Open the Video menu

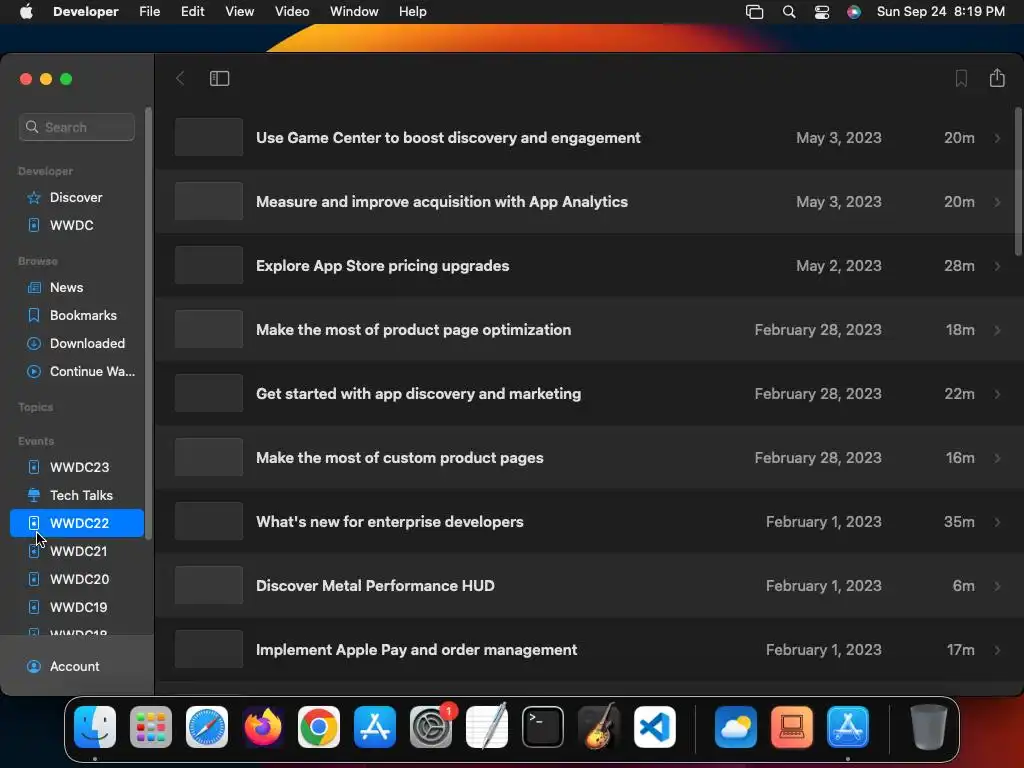(292, 12)
